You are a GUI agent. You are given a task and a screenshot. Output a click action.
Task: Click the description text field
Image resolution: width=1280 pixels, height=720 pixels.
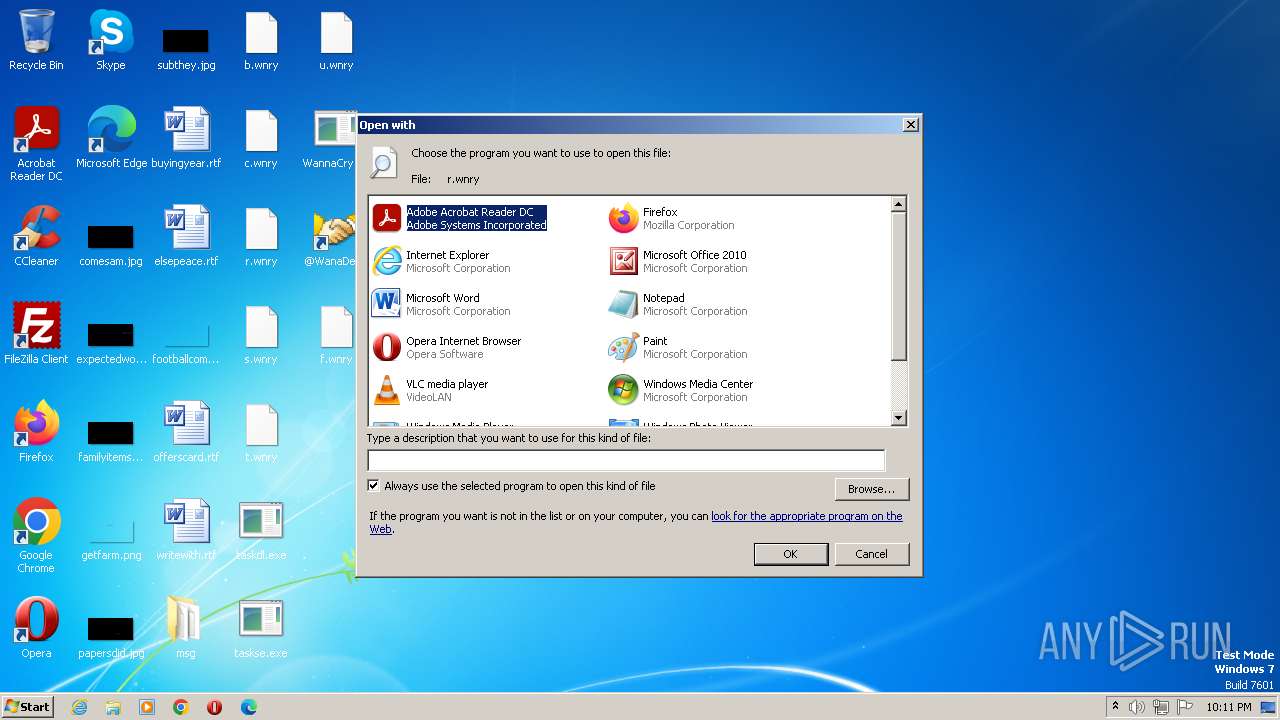pyautogui.click(x=626, y=460)
